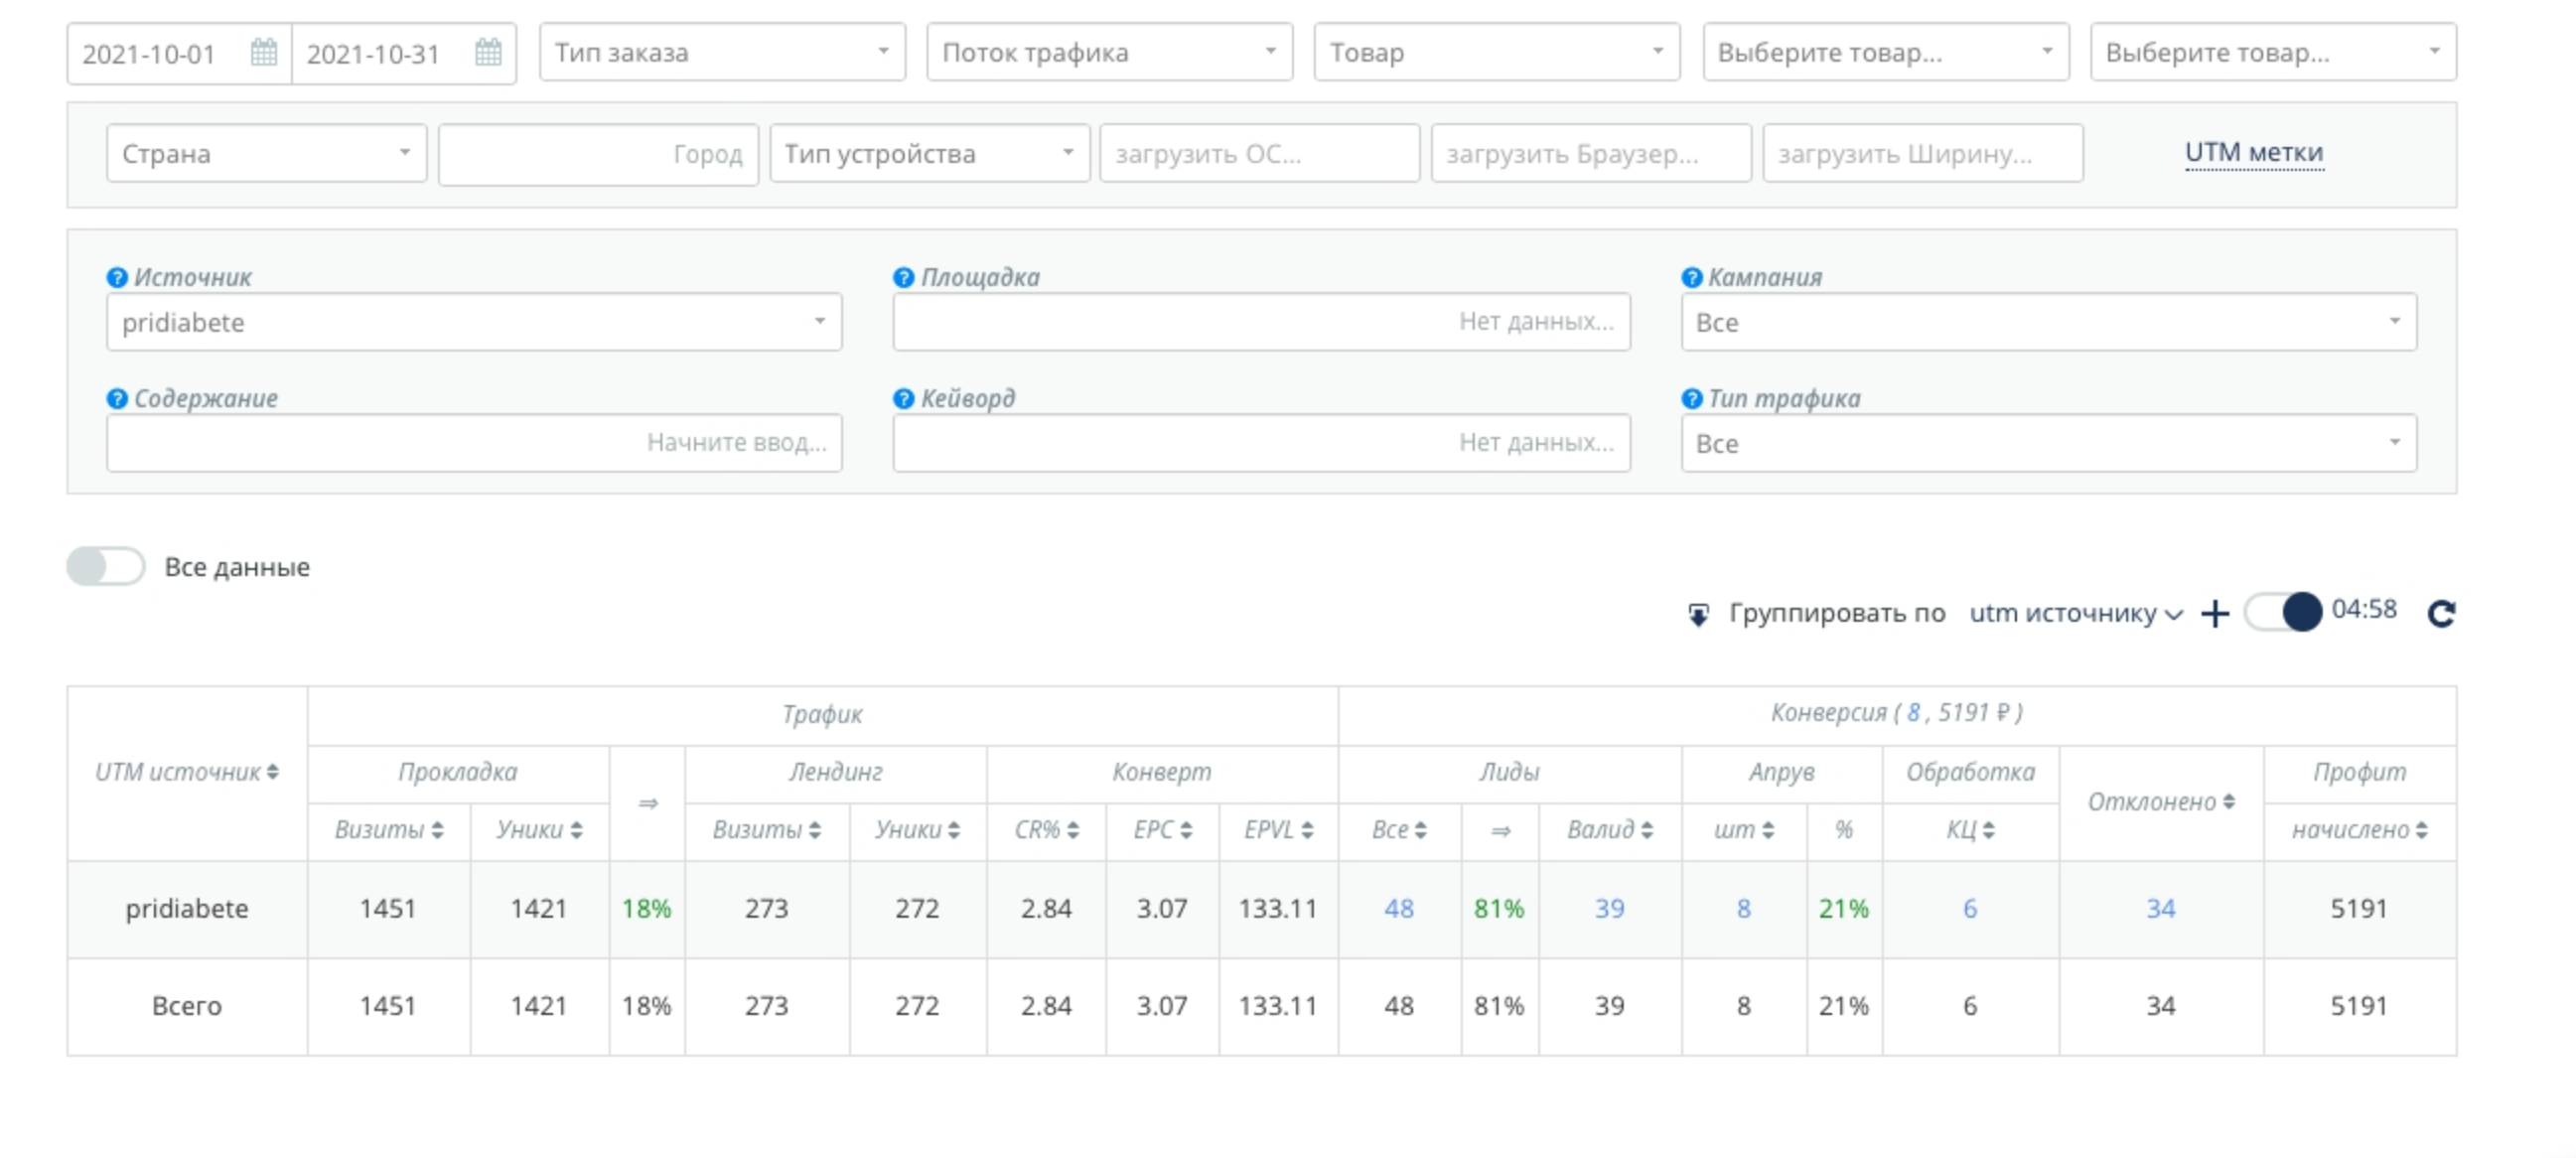Viewport: 2576px width, 1158px height.
Task: Open the Источник pridiabete dropdown
Action: [474, 322]
